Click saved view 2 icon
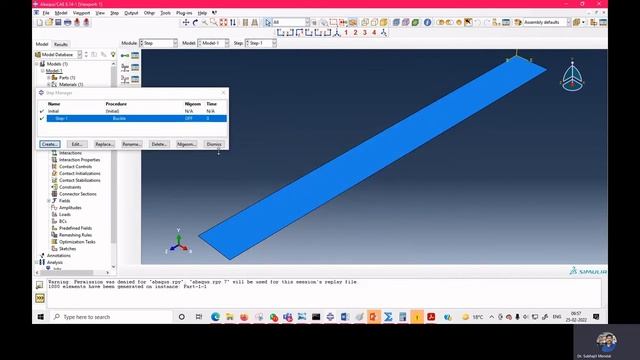640x360 pixels. 356,33
